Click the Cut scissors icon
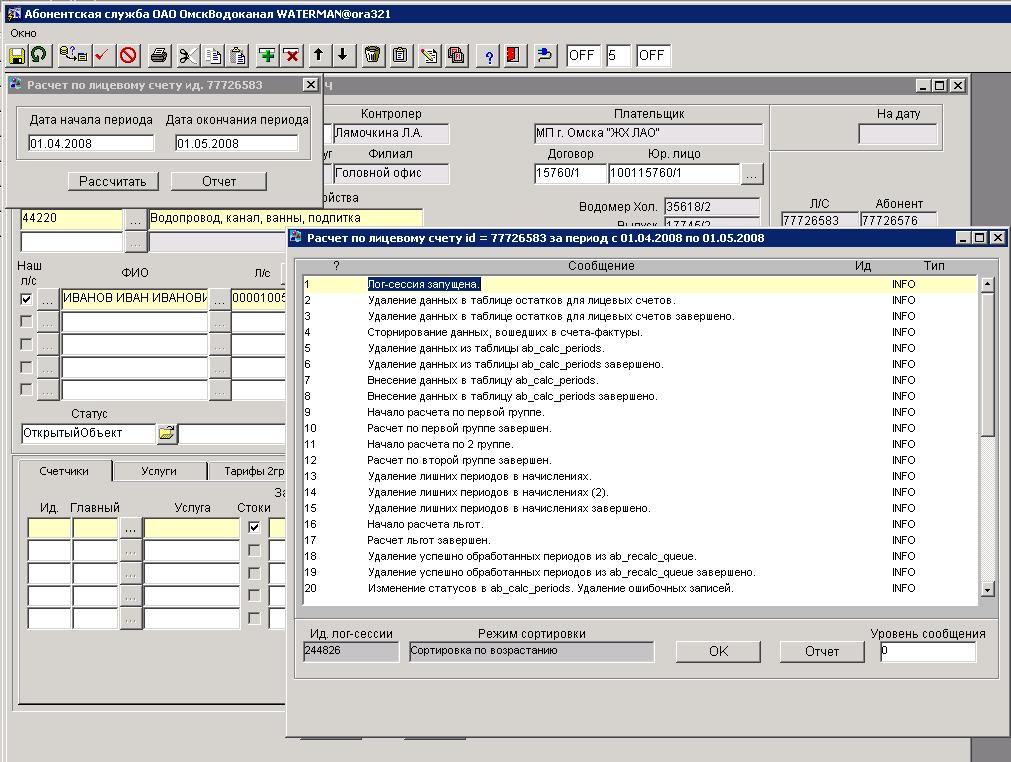 [x=186, y=55]
